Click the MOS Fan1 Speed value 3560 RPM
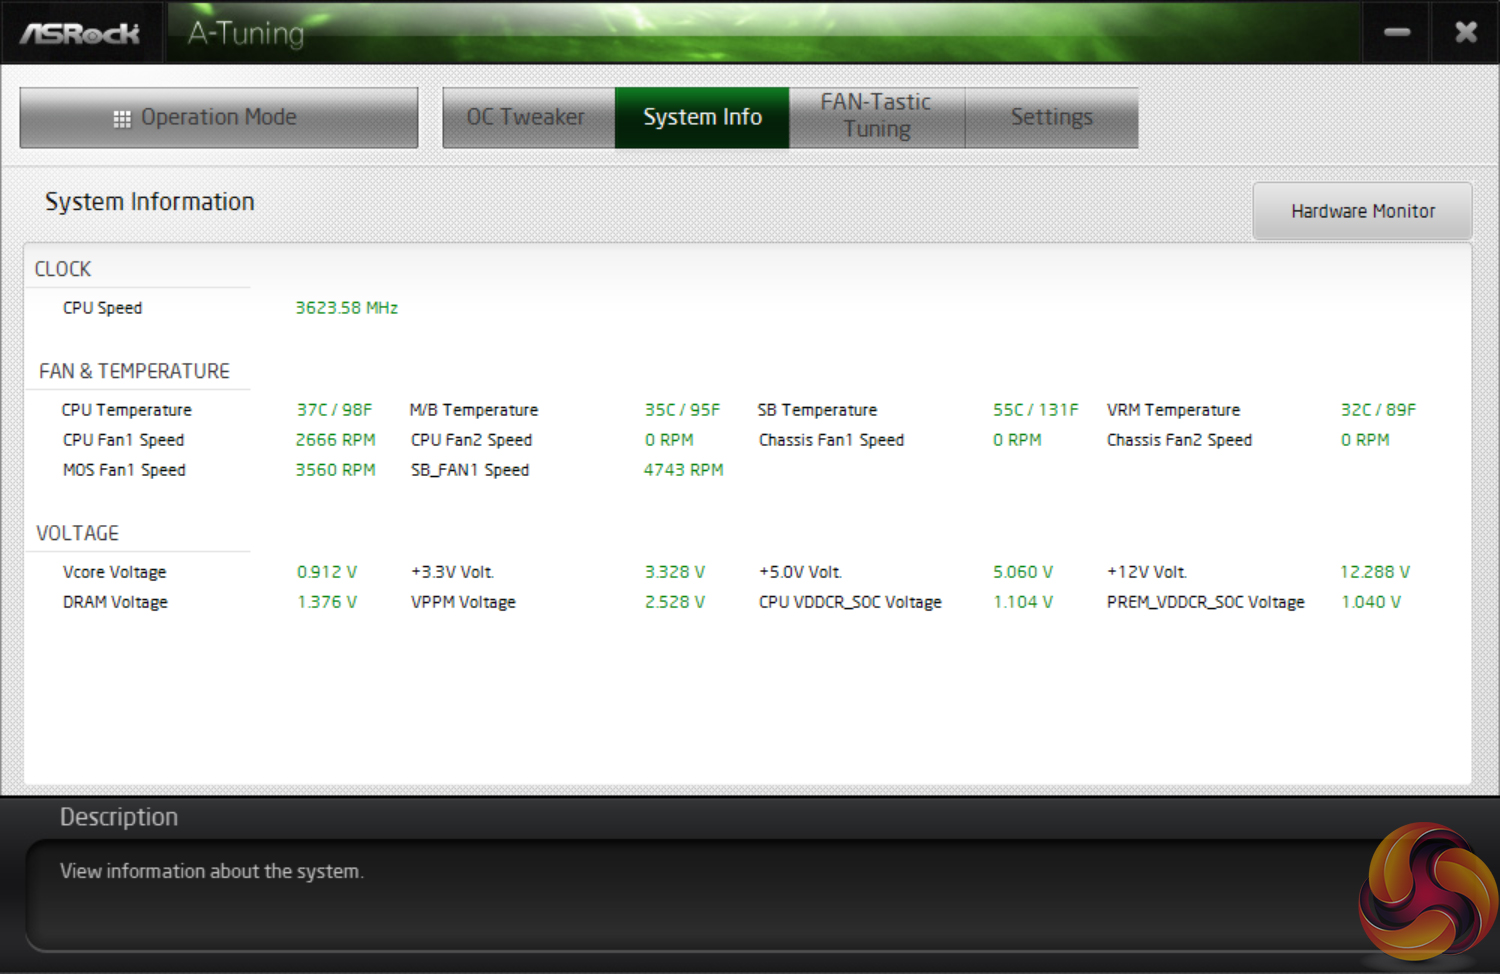The height and width of the screenshot is (974, 1500). pyautogui.click(x=335, y=470)
